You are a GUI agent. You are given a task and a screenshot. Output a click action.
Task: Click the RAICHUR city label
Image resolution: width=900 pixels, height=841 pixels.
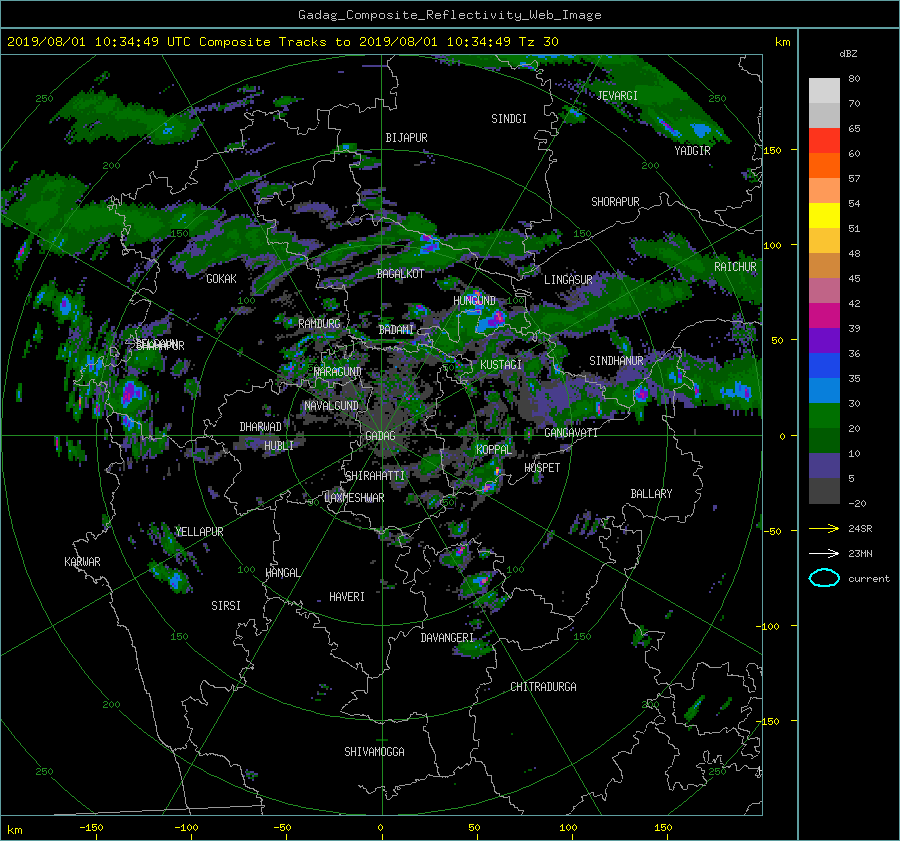pos(735,267)
